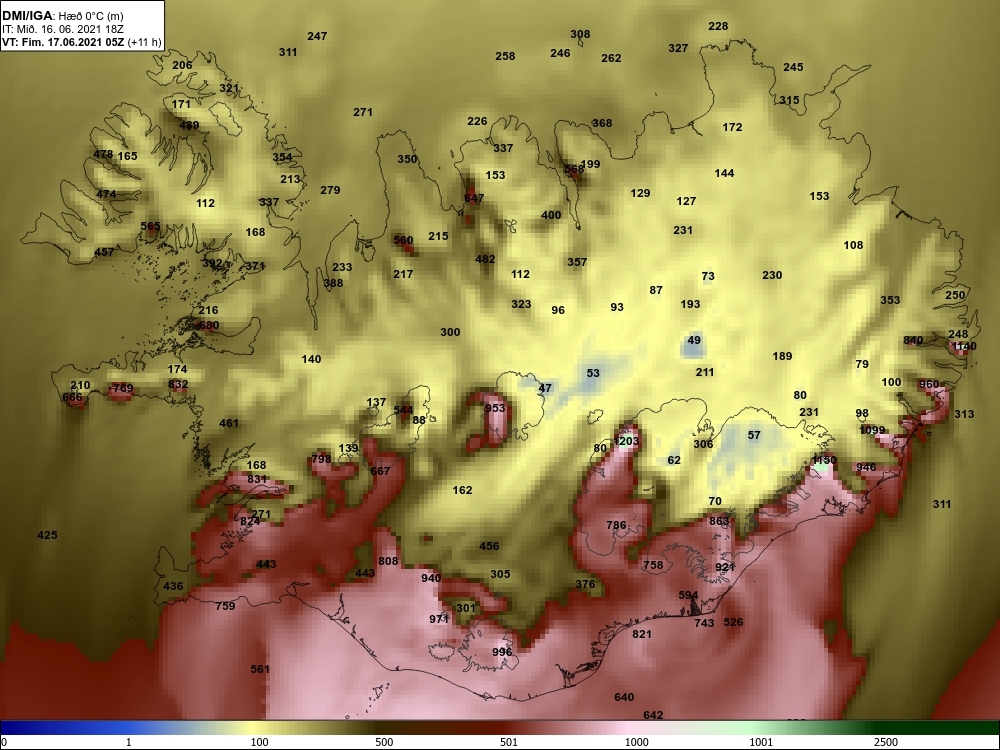Select the 786 height value

coord(616,526)
